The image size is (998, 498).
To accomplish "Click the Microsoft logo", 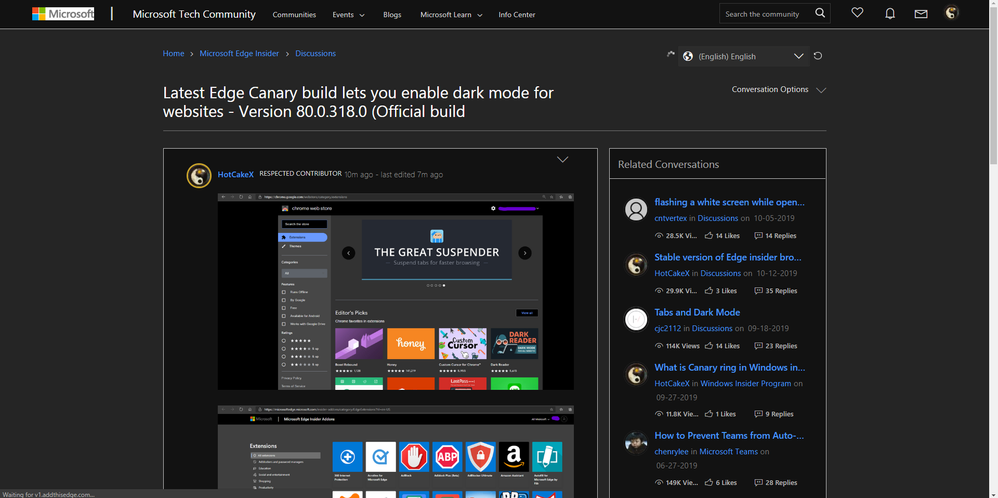I will 63,14.
